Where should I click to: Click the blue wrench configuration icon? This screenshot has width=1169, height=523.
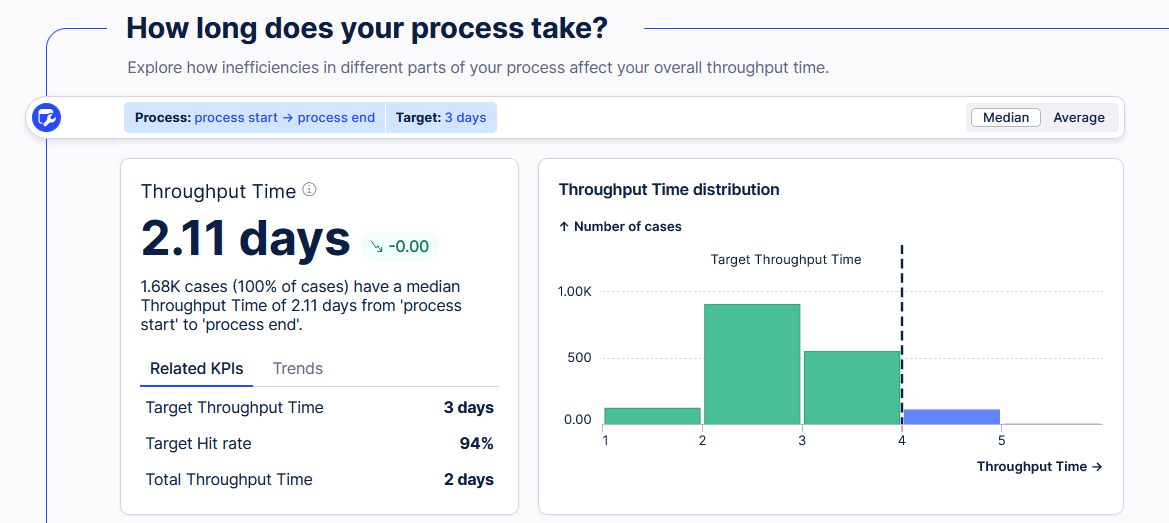[x=46, y=117]
